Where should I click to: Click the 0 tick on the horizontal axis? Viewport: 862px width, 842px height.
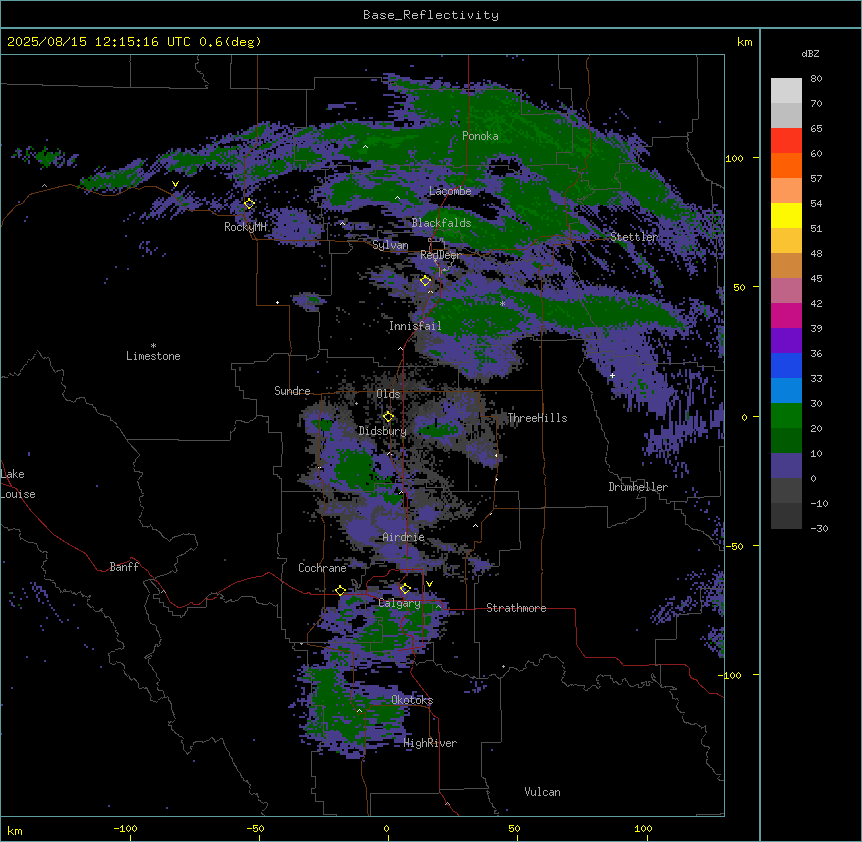click(x=386, y=828)
